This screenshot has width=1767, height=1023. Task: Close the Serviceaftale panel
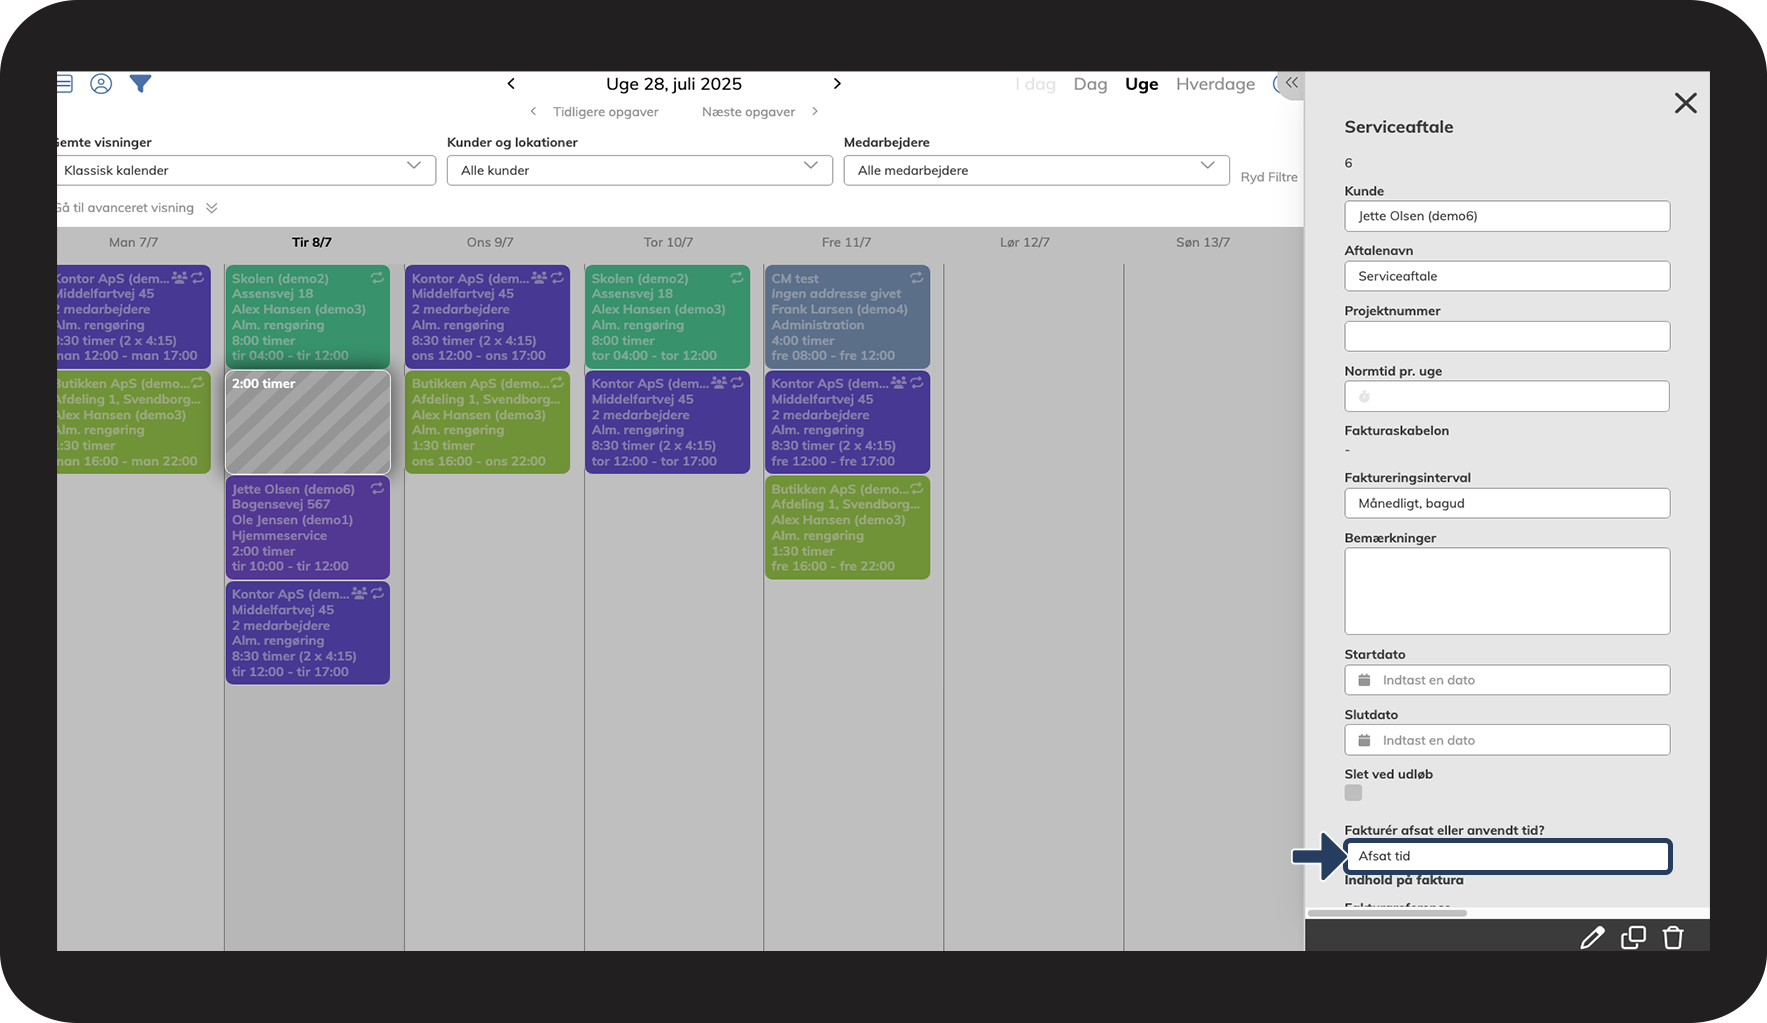(x=1686, y=103)
